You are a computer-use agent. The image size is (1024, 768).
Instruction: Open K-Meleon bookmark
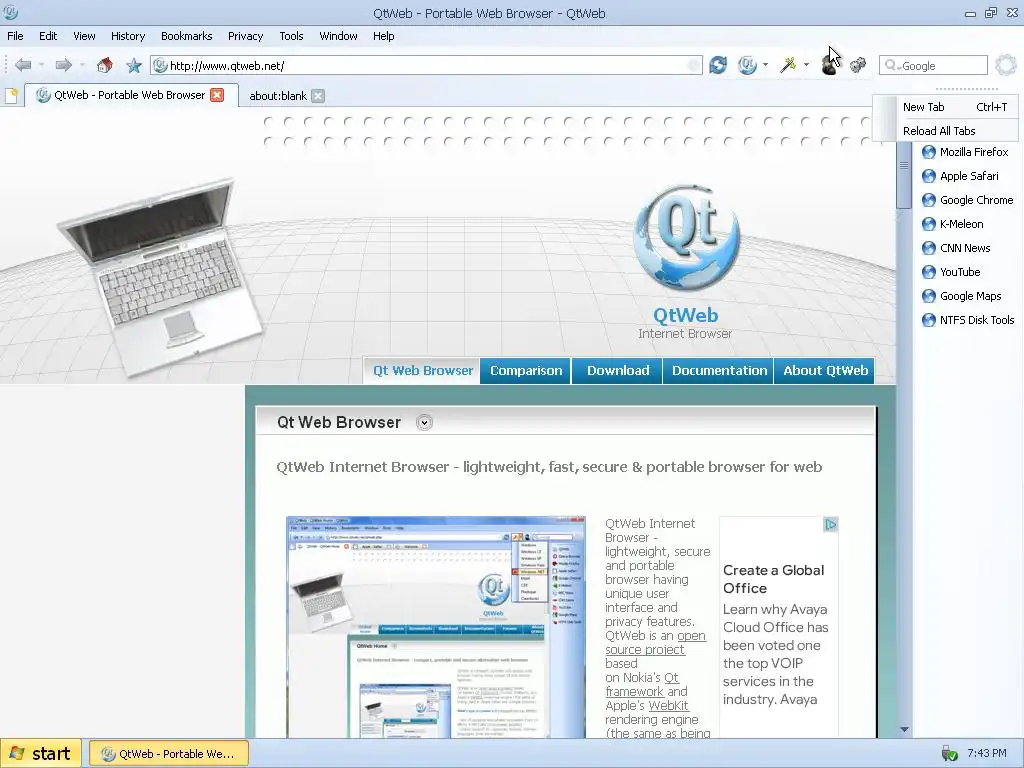952,224
